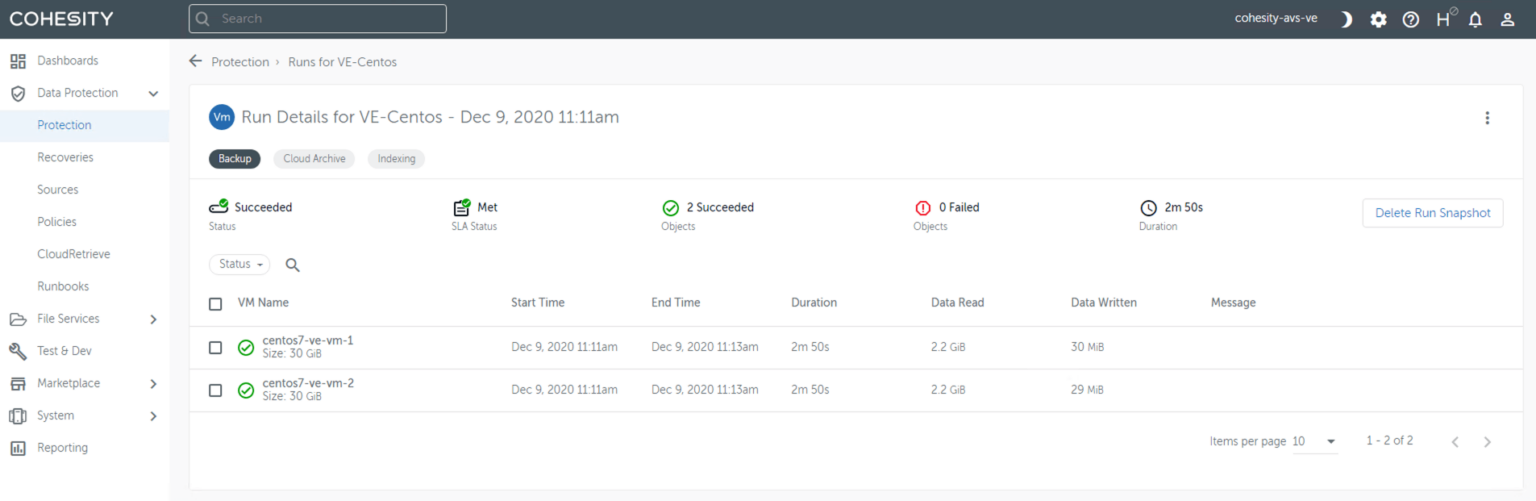The image size is (1536, 501).
Task: Click the back arrow beside Protection breadcrumb
Action: tap(196, 61)
